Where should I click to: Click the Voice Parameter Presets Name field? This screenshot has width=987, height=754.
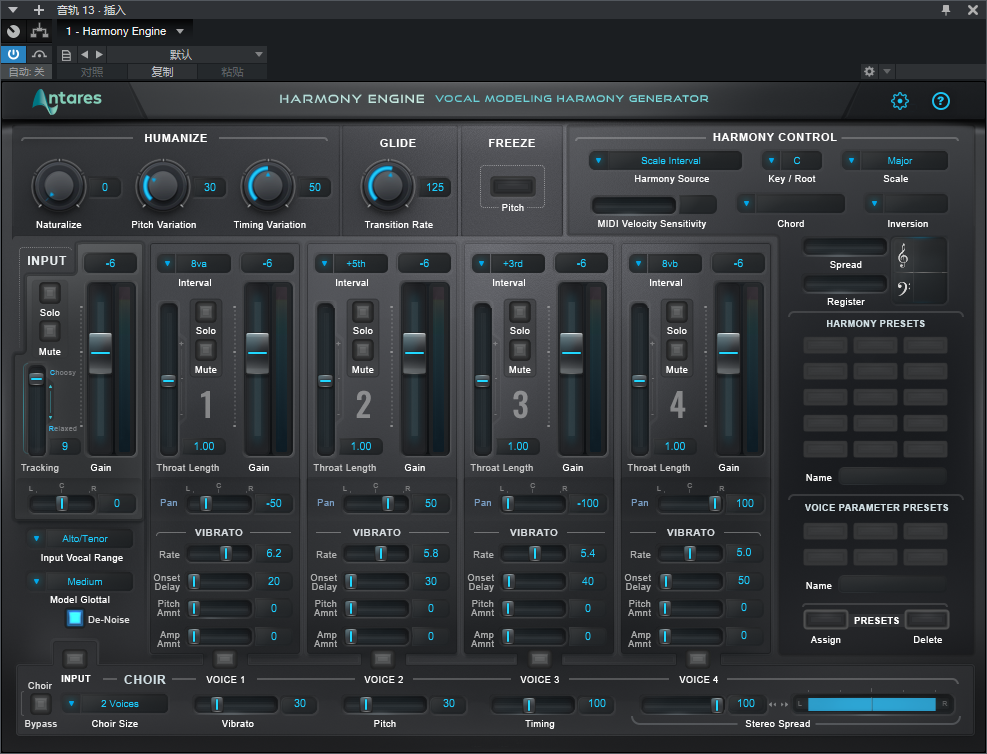(x=893, y=585)
